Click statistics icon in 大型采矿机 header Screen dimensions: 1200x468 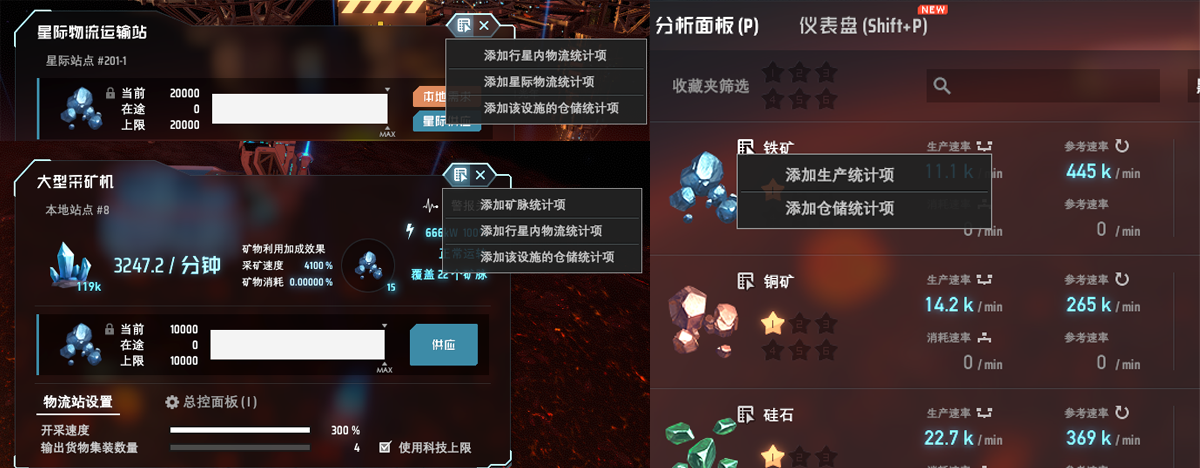coord(460,175)
